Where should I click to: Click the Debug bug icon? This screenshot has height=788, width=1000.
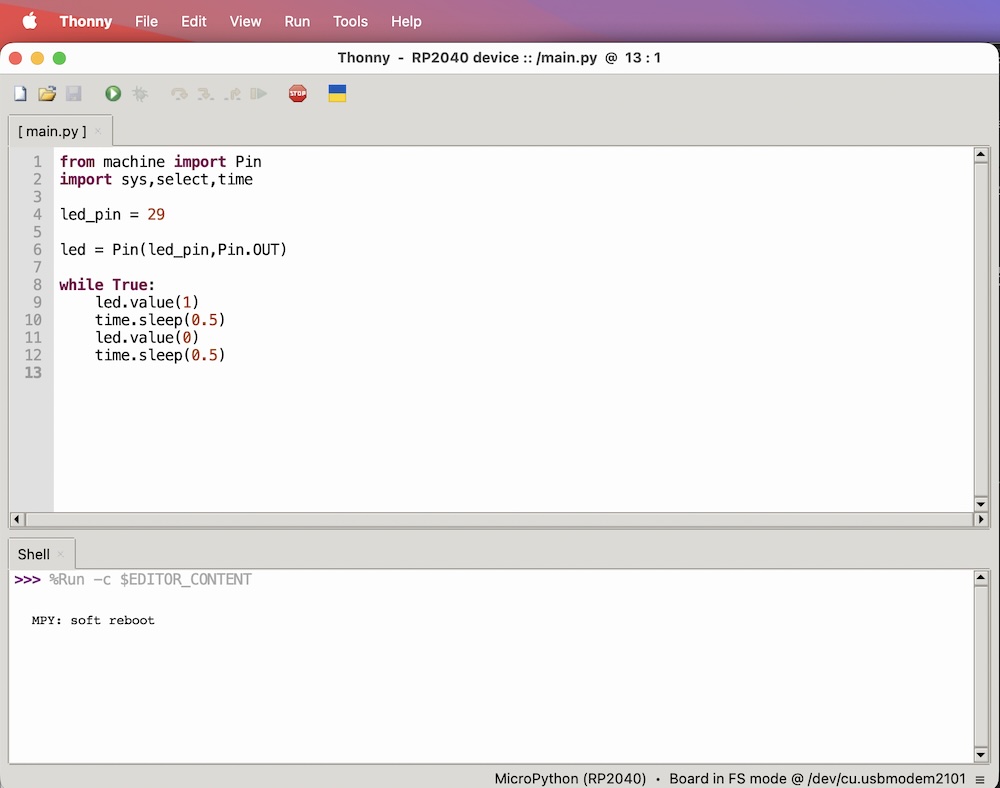140,94
